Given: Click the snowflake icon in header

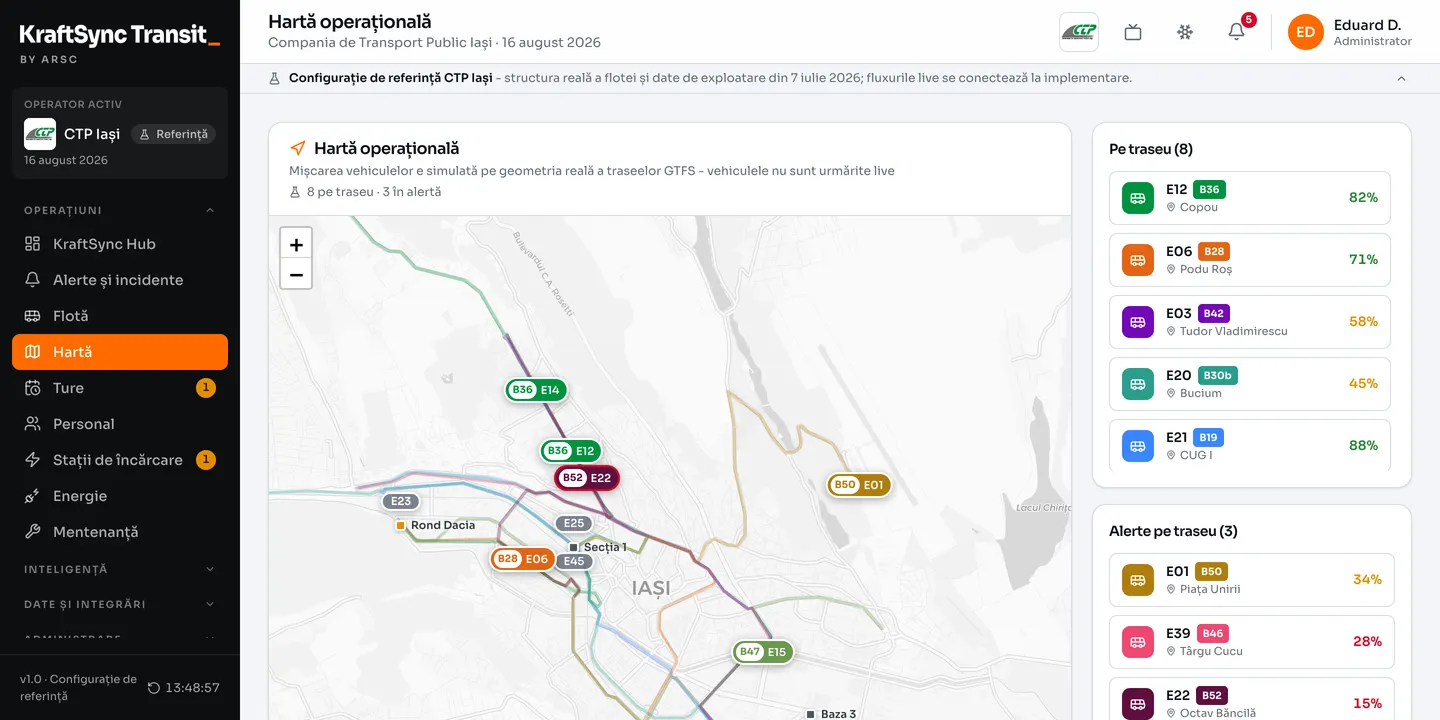Looking at the screenshot, I should tap(1185, 32).
